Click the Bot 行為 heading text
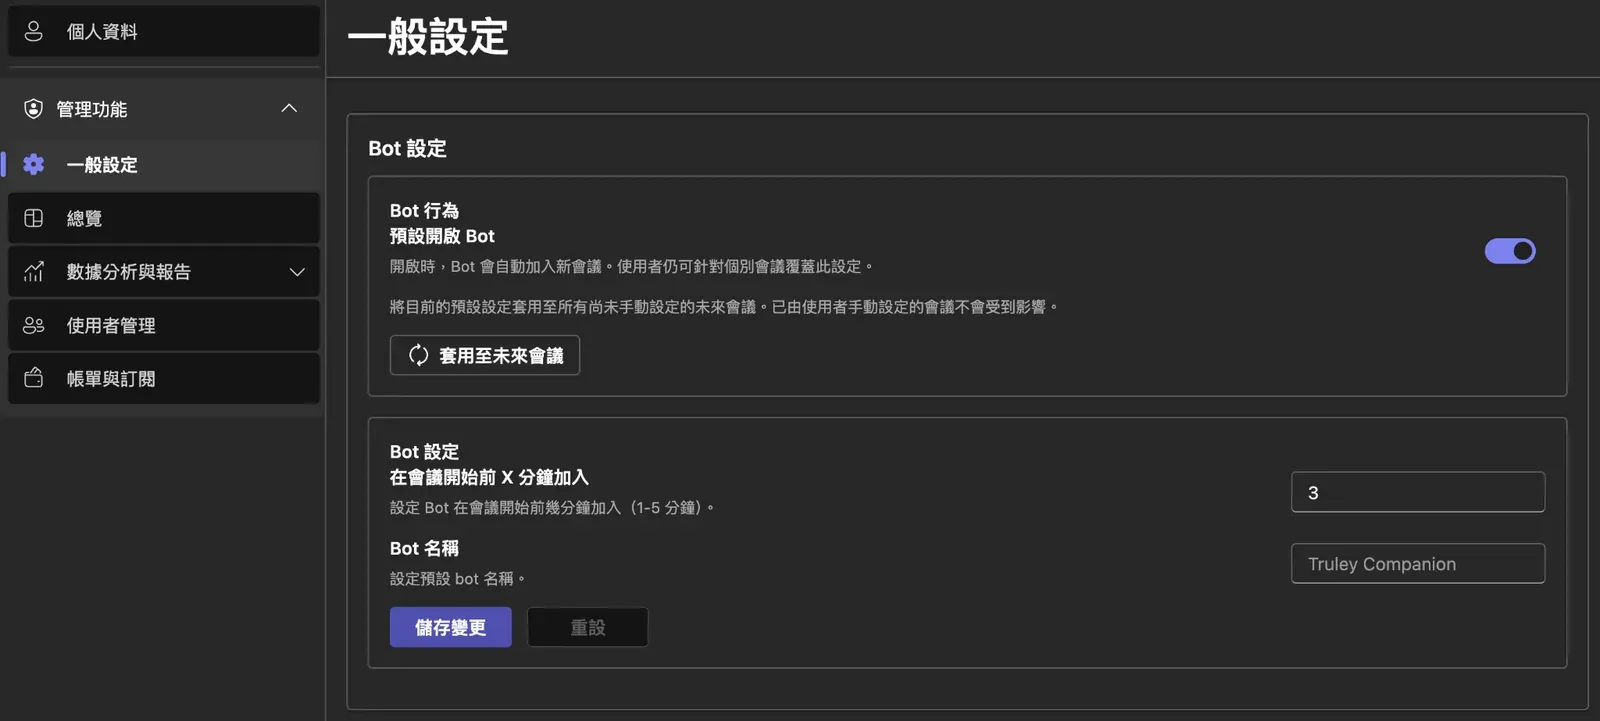1600x721 pixels. click(424, 210)
